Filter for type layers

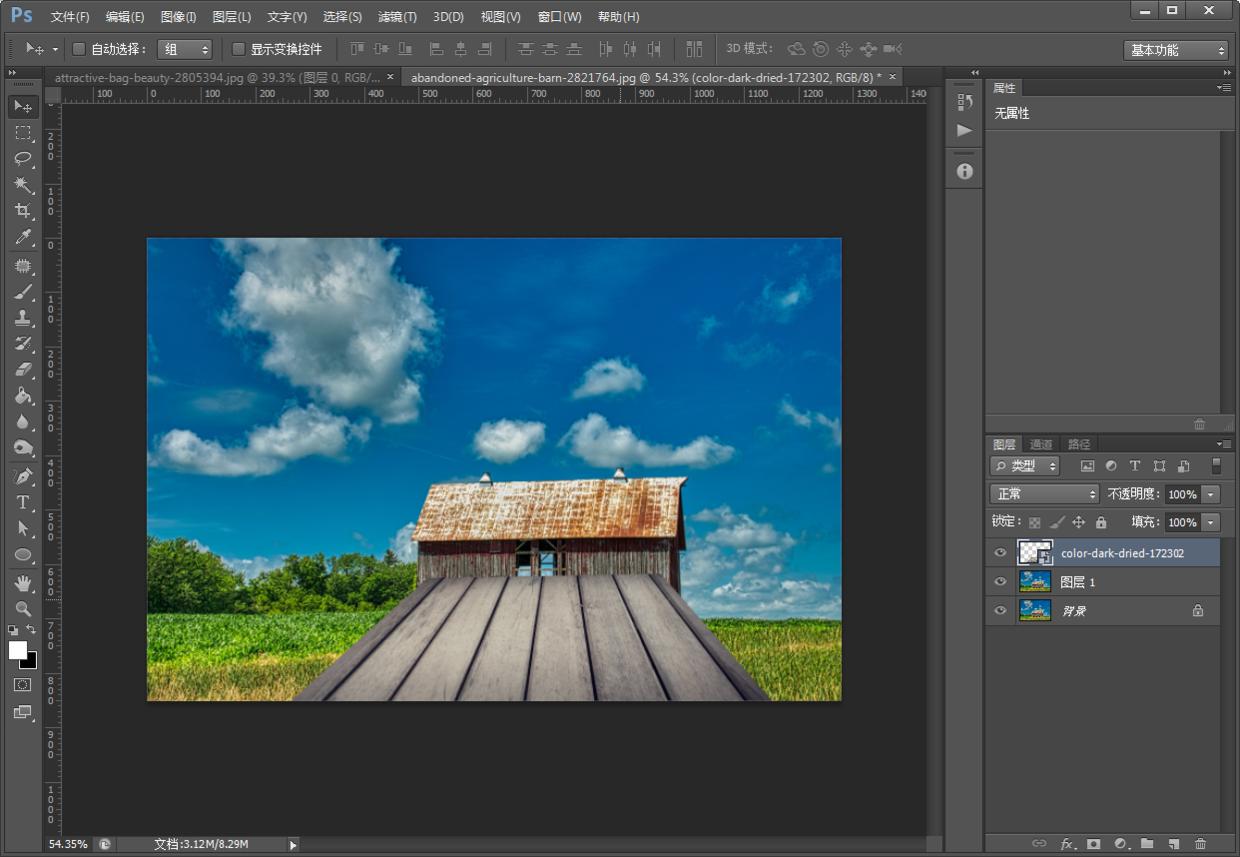click(1135, 466)
